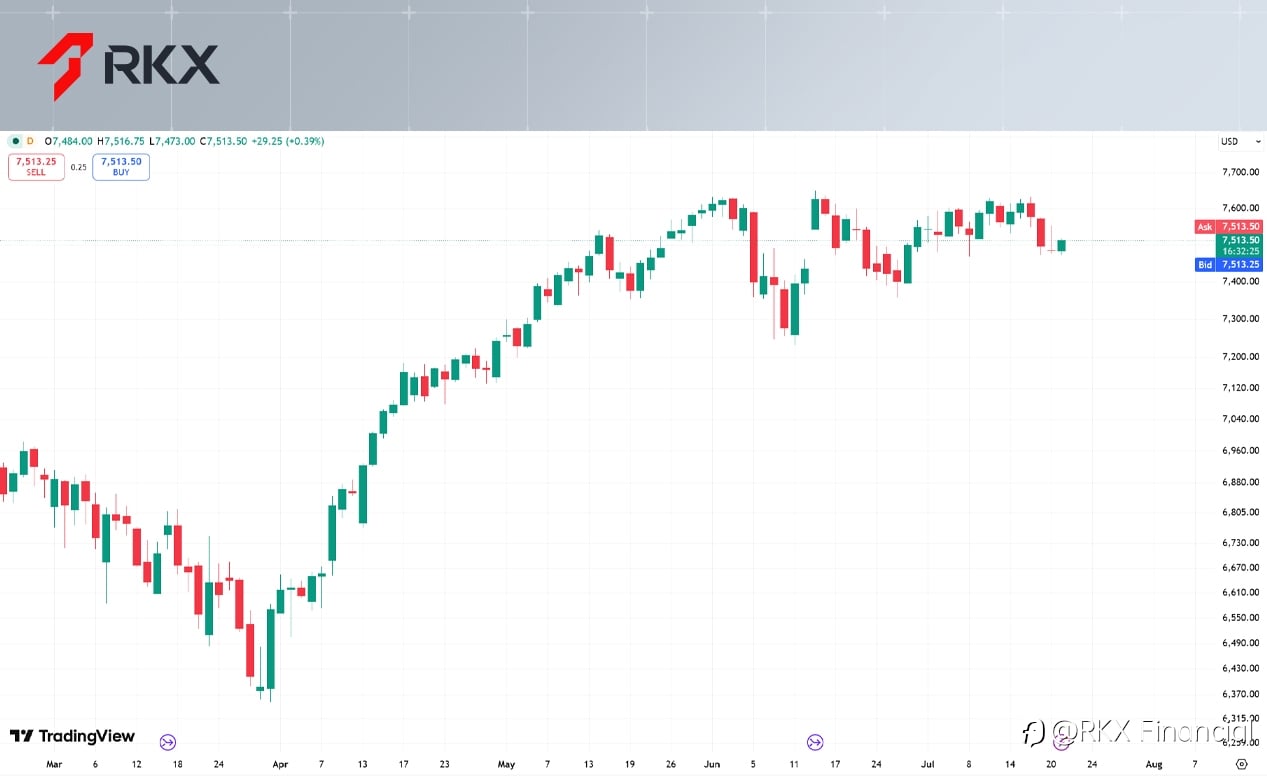Open the chart settings hexagon icon
1267x776 pixels.
1241,763
